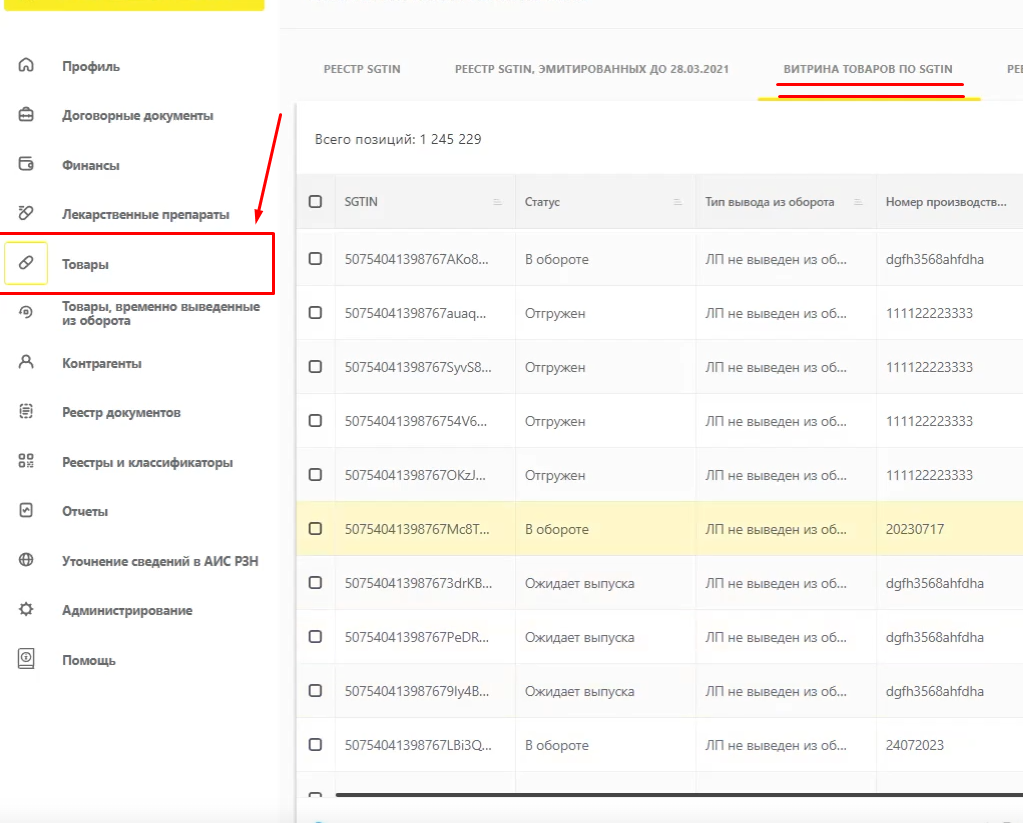Toggle the select-all checkbox in table header
The height and width of the screenshot is (823, 1023).
click(x=315, y=202)
